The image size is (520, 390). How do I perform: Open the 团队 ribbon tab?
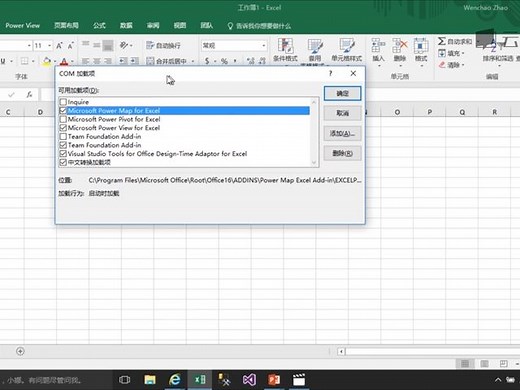[x=206, y=25]
